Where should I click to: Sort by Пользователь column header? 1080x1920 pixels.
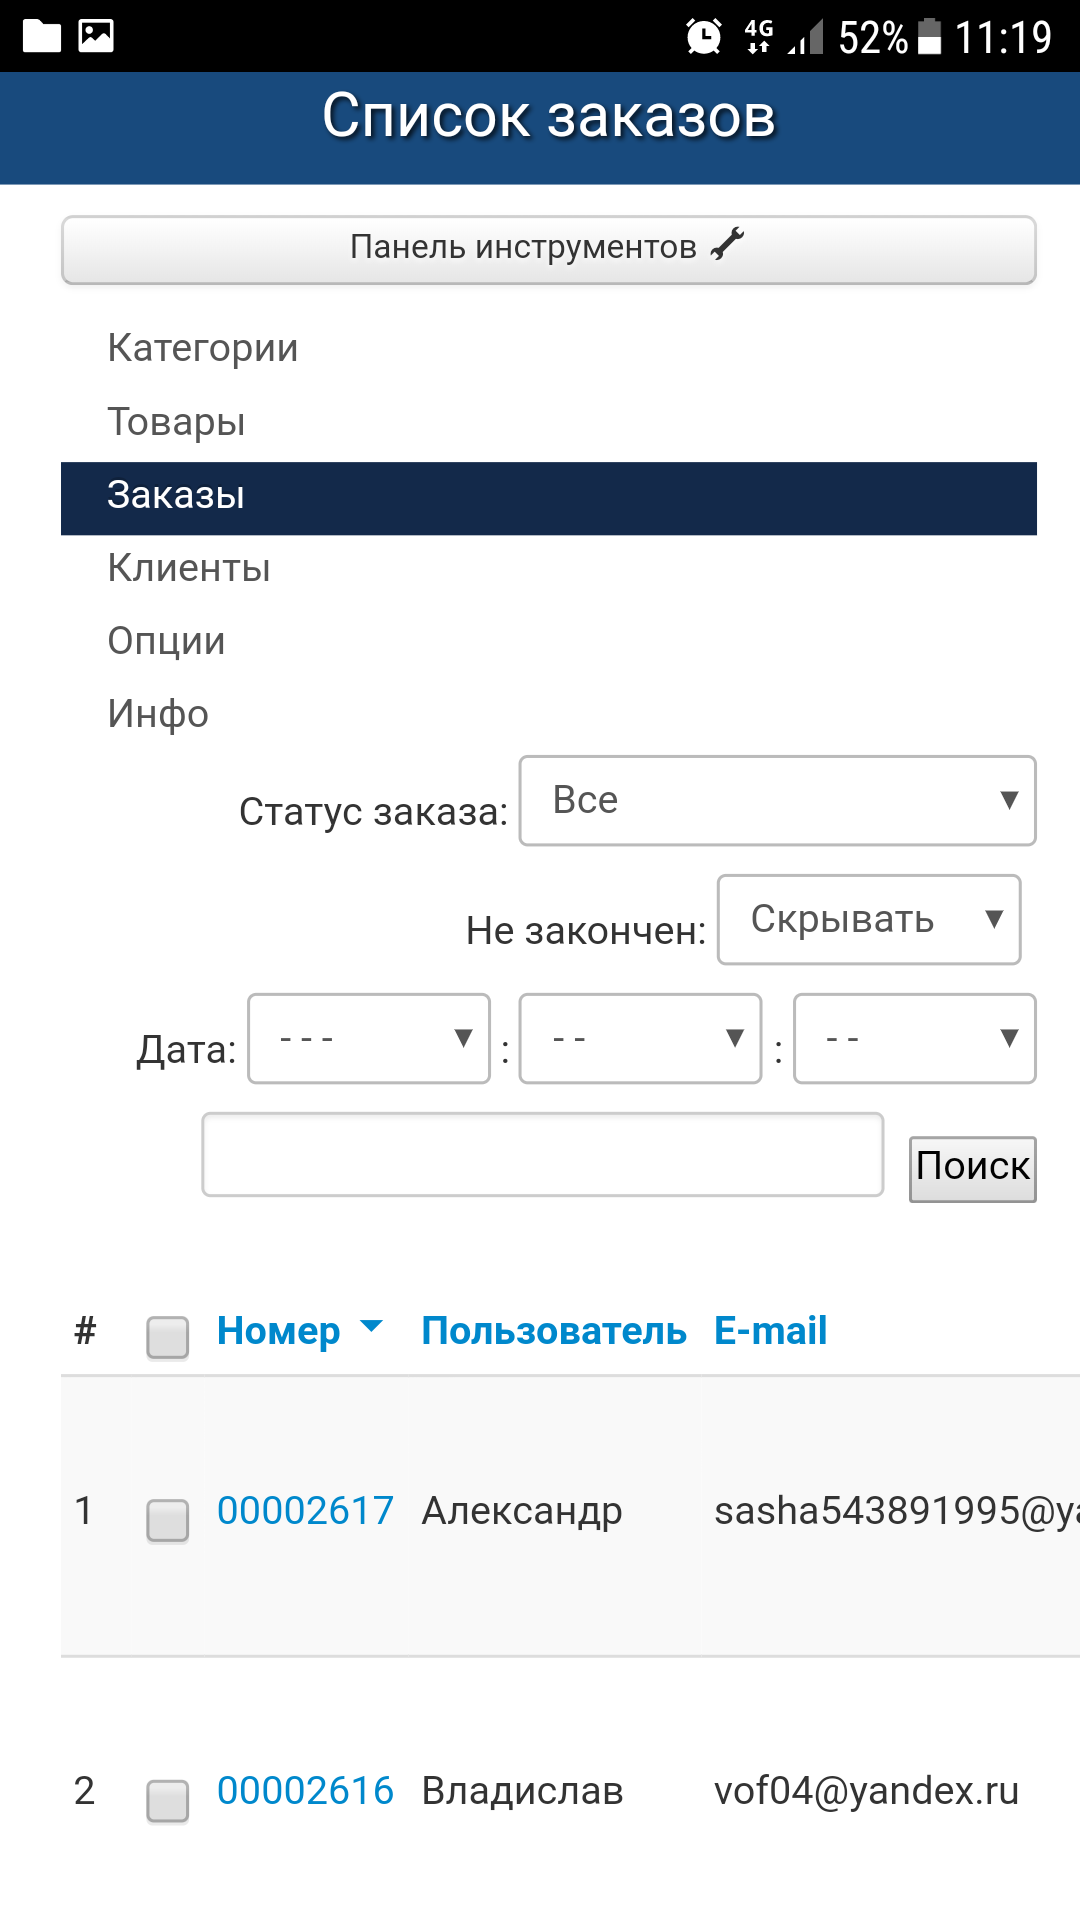pos(554,1331)
